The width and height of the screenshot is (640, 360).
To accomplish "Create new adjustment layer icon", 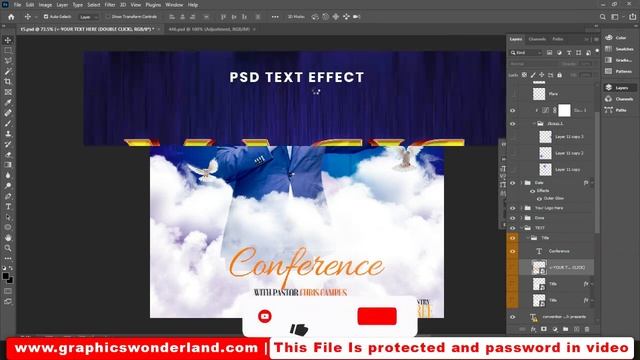I will pyautogui.click(x=555, y=329).
